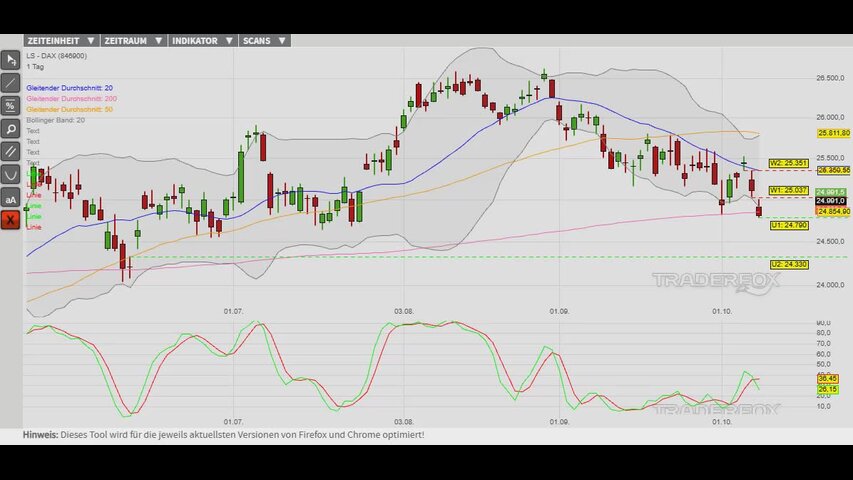Click the 80,0 stochastic axis label

click(x=824, y=333)
